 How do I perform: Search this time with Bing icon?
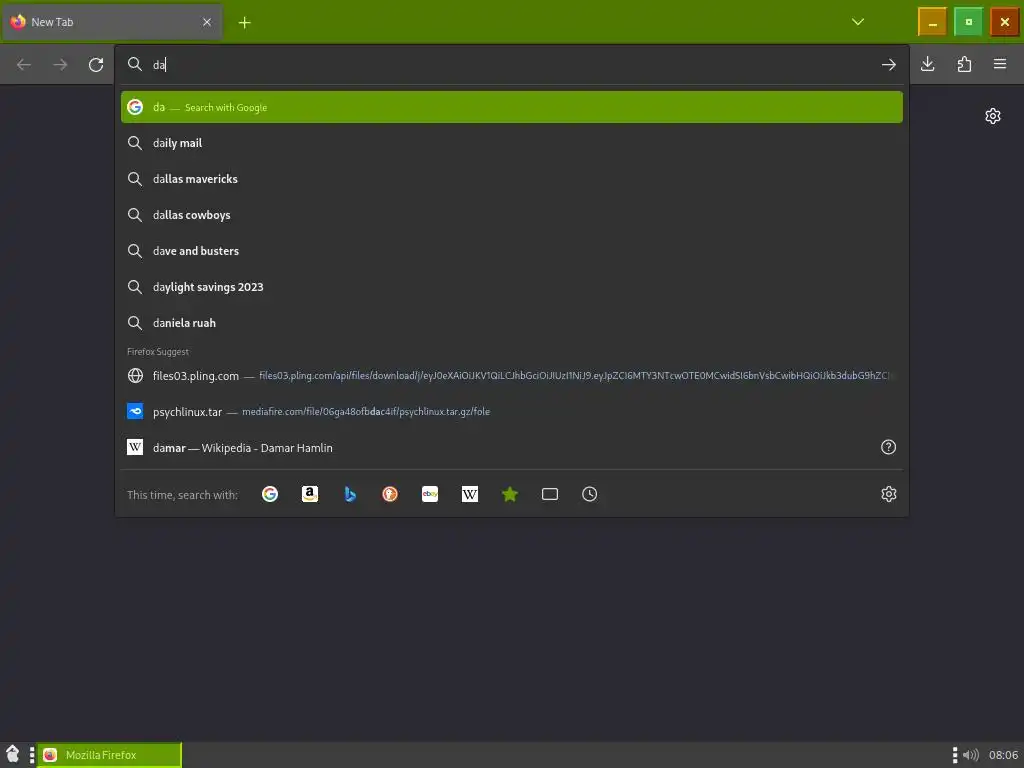[350, 494]
